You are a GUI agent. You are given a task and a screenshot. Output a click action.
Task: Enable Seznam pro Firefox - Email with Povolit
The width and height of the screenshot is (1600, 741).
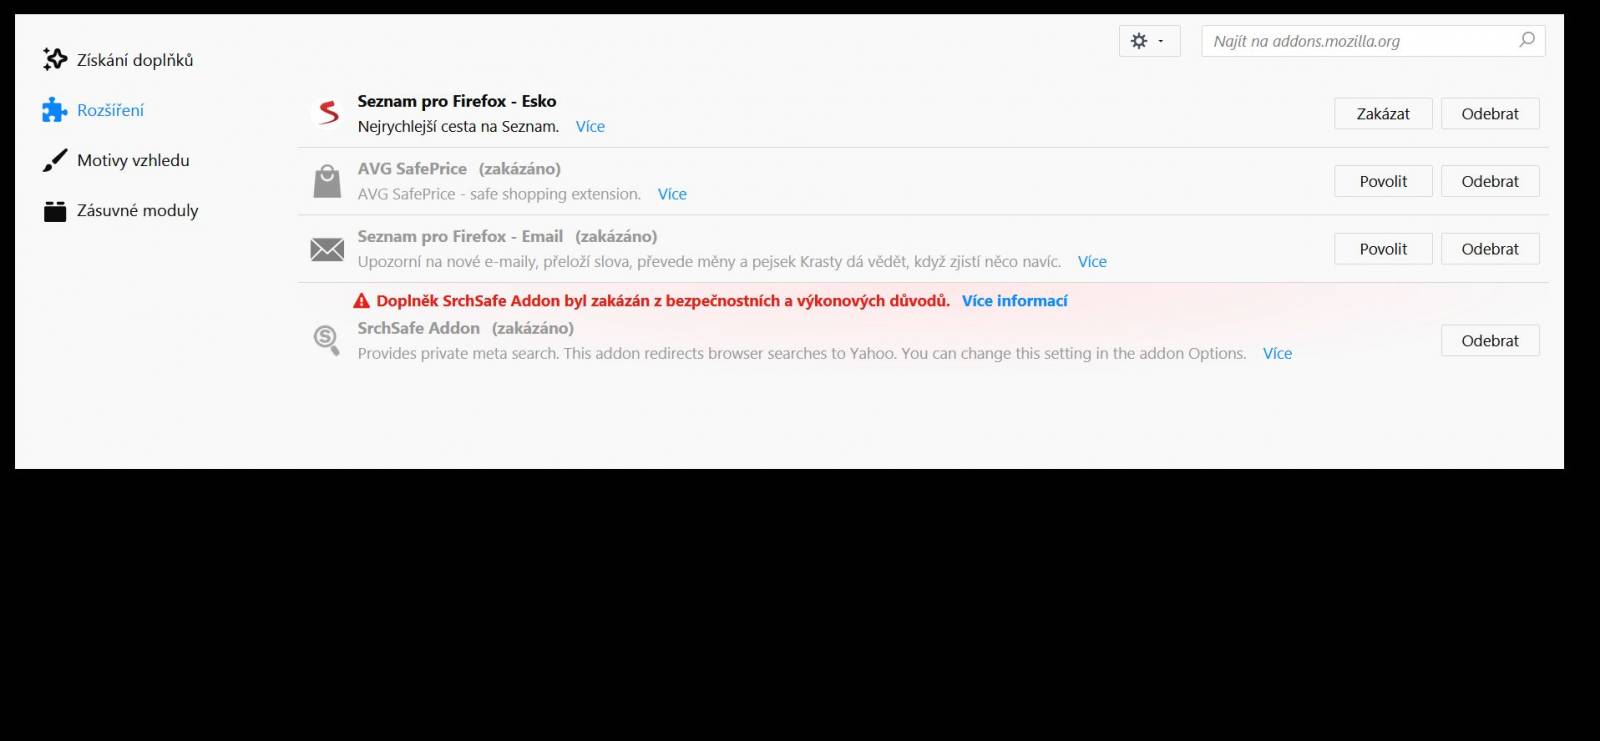(1383, 249)
